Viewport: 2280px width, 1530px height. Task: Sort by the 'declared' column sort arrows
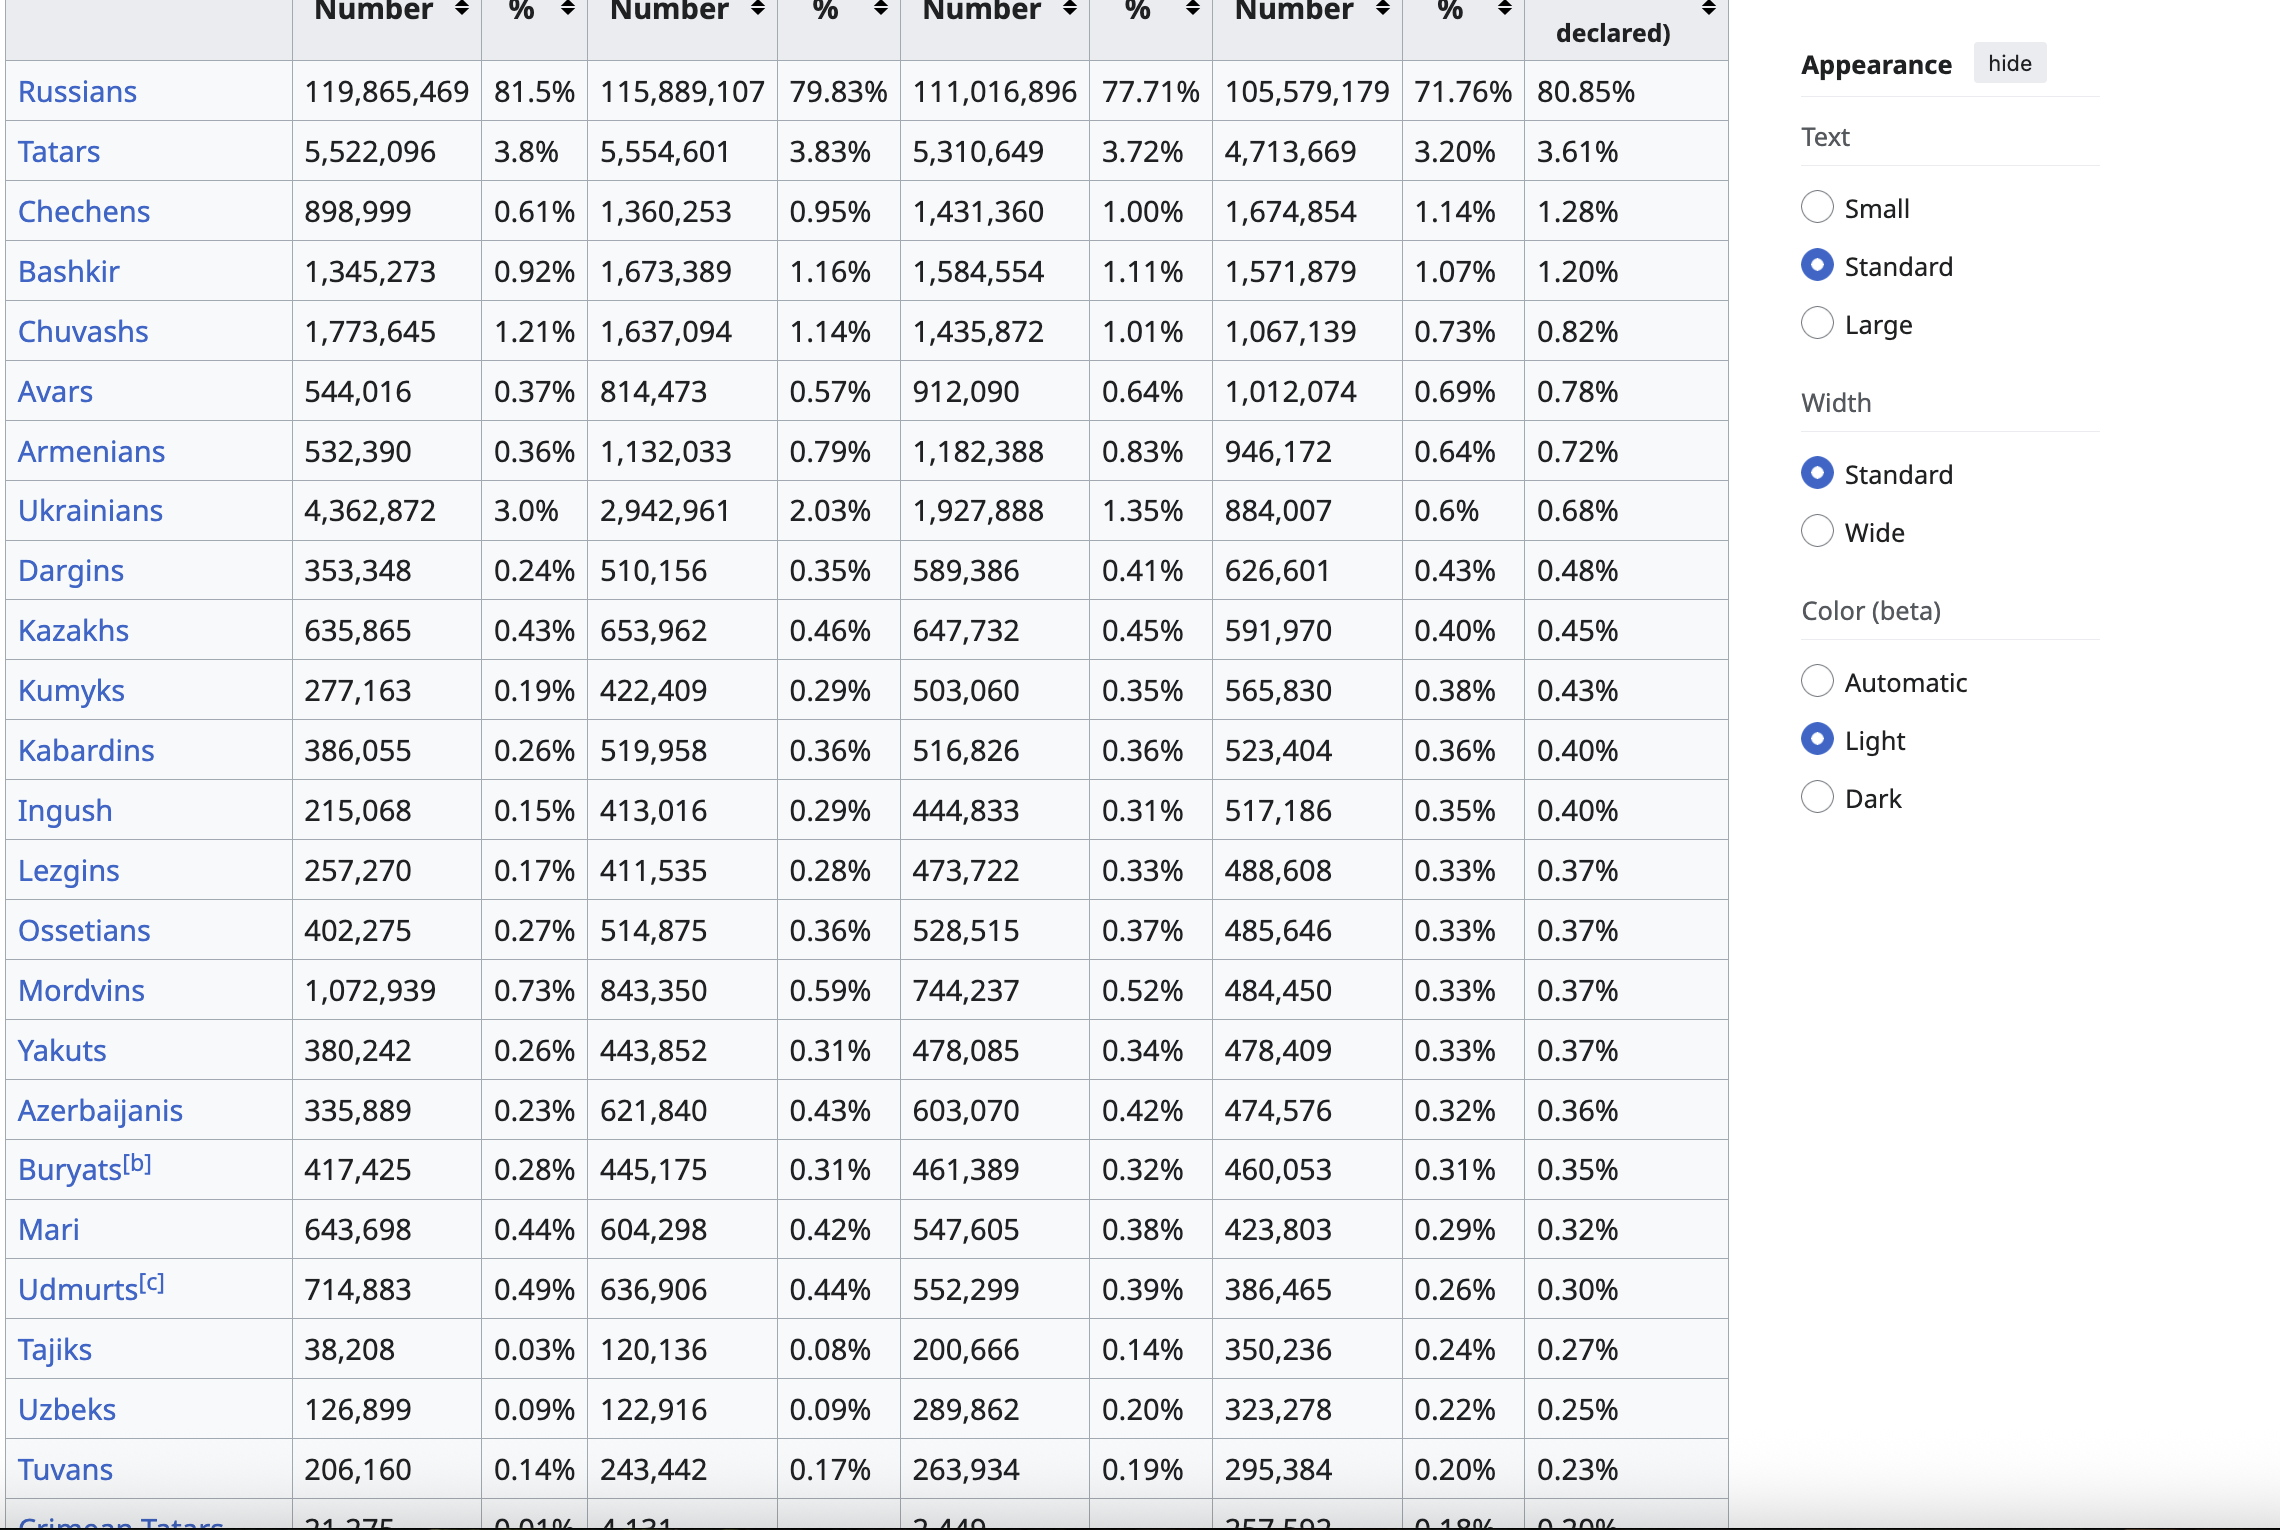click(1708, 9)
